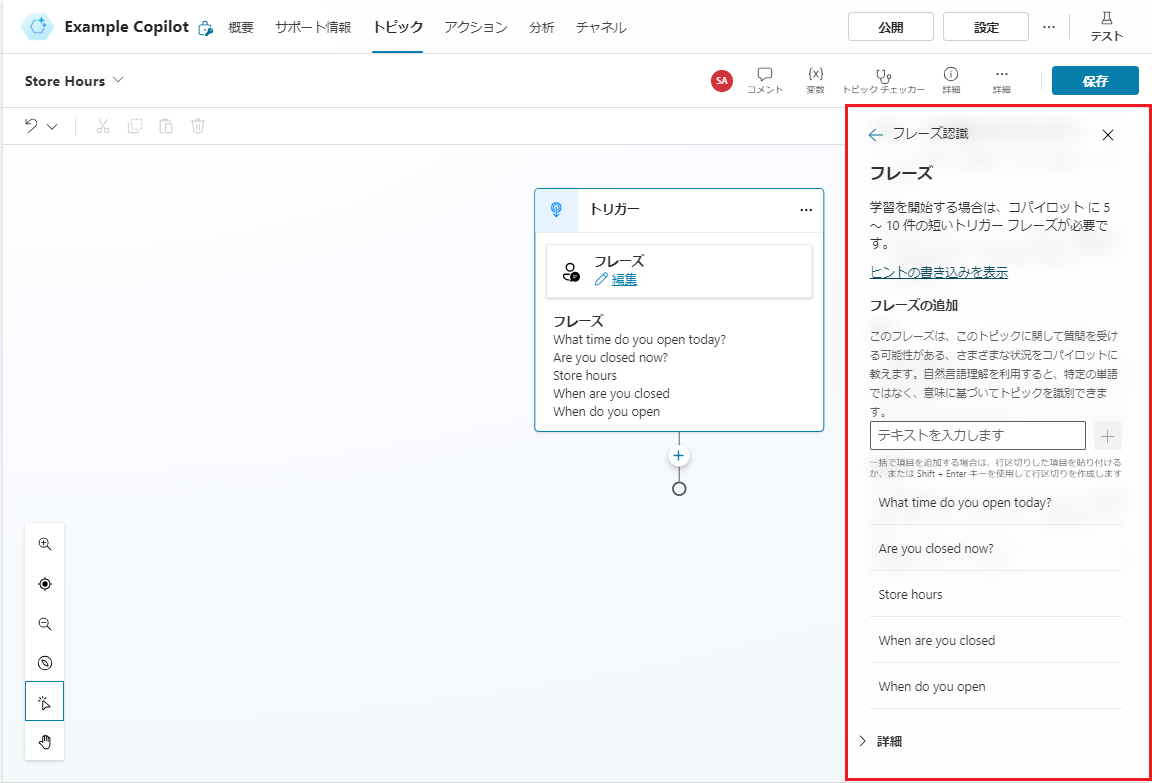The width and height of the screenshot is (1152, 783).
Task: Run the トピック チェッカー topic checker
Action: pyautogui.click(x=883, y=80)
